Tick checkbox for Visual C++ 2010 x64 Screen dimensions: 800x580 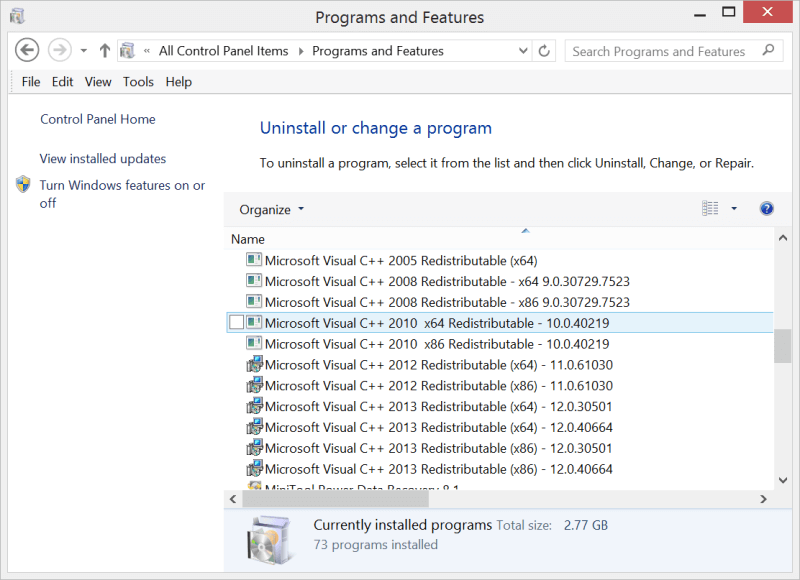tap(236, 322)
